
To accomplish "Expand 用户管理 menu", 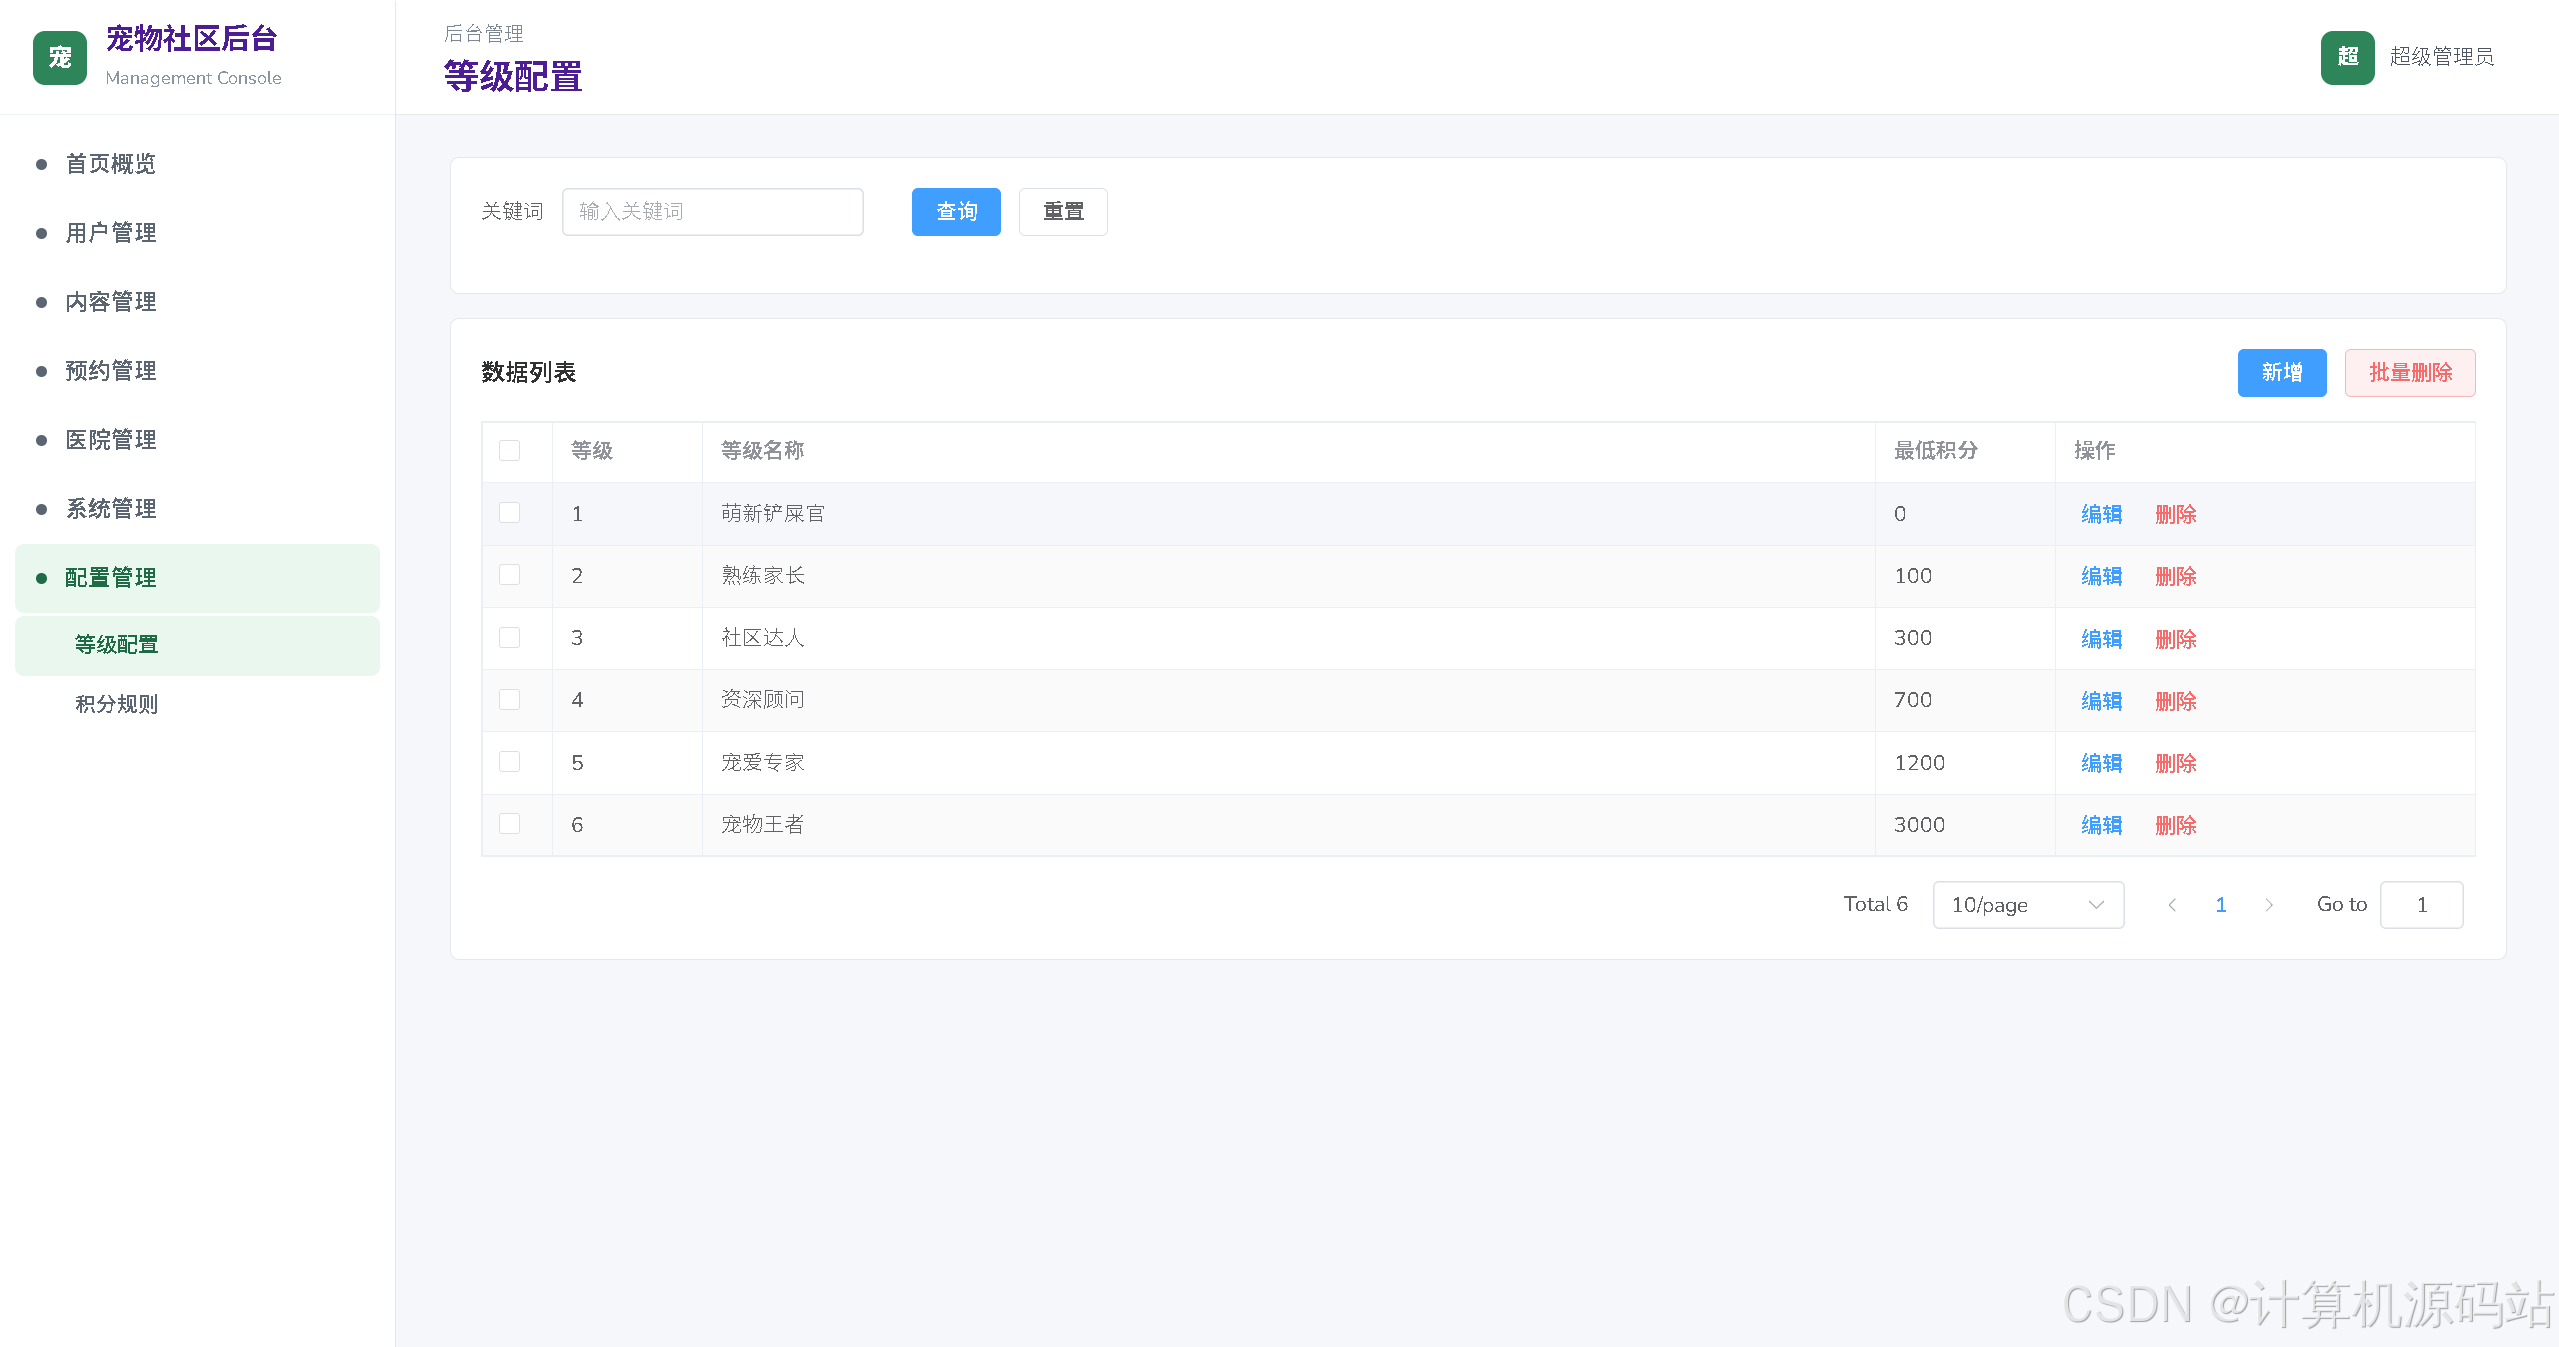I will tap(197, 233).
